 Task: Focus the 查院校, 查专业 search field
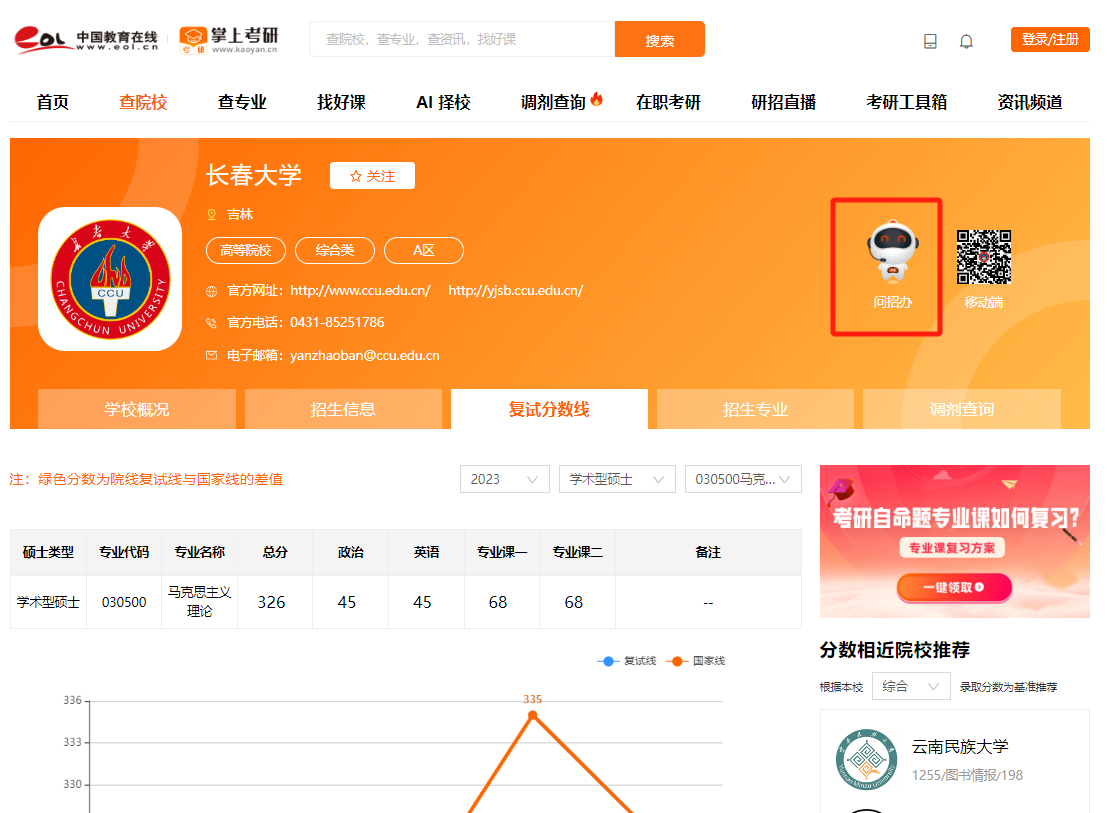[x=462, y=40]
